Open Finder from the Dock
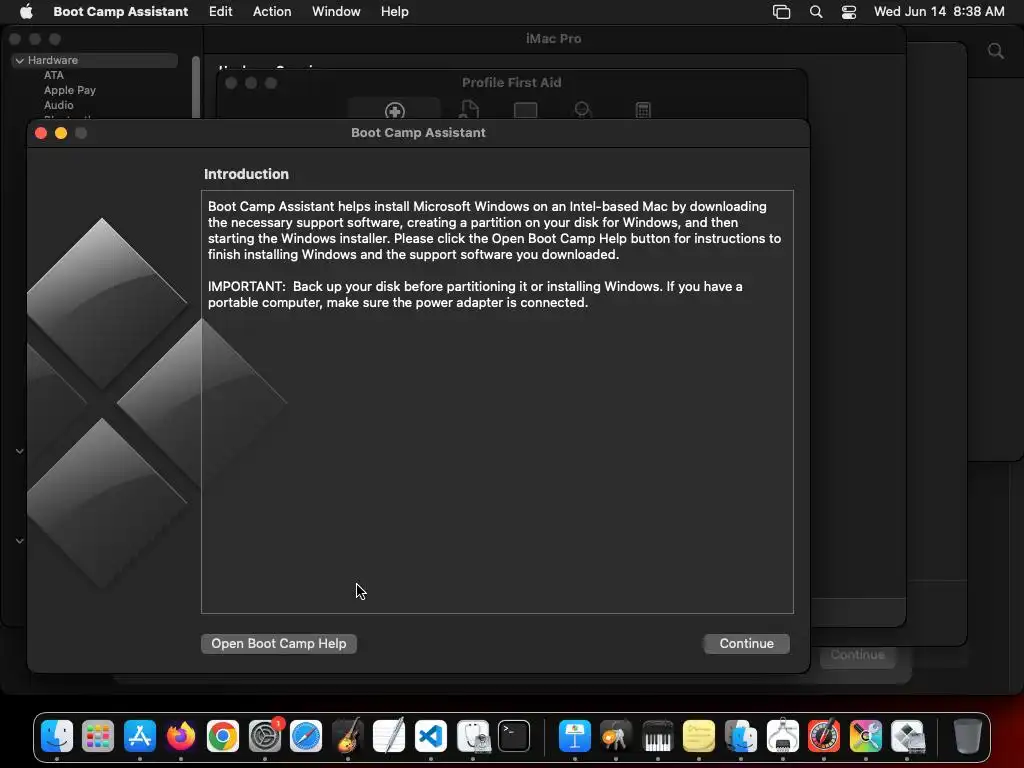 [x=57, y=736]
